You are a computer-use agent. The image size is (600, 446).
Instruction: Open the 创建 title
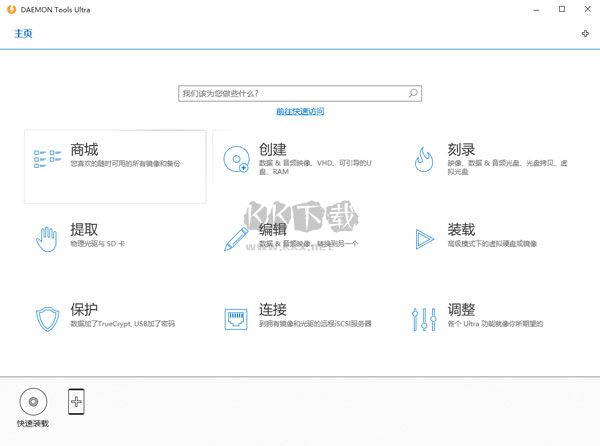(x=273, y=149)
